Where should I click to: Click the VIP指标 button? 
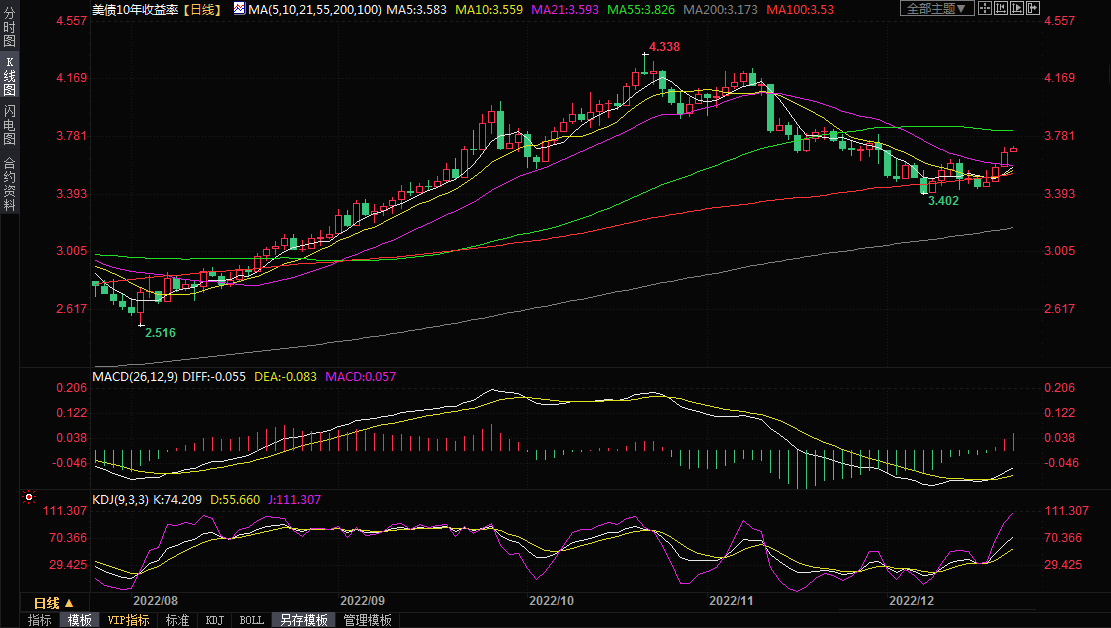point(128,620)
